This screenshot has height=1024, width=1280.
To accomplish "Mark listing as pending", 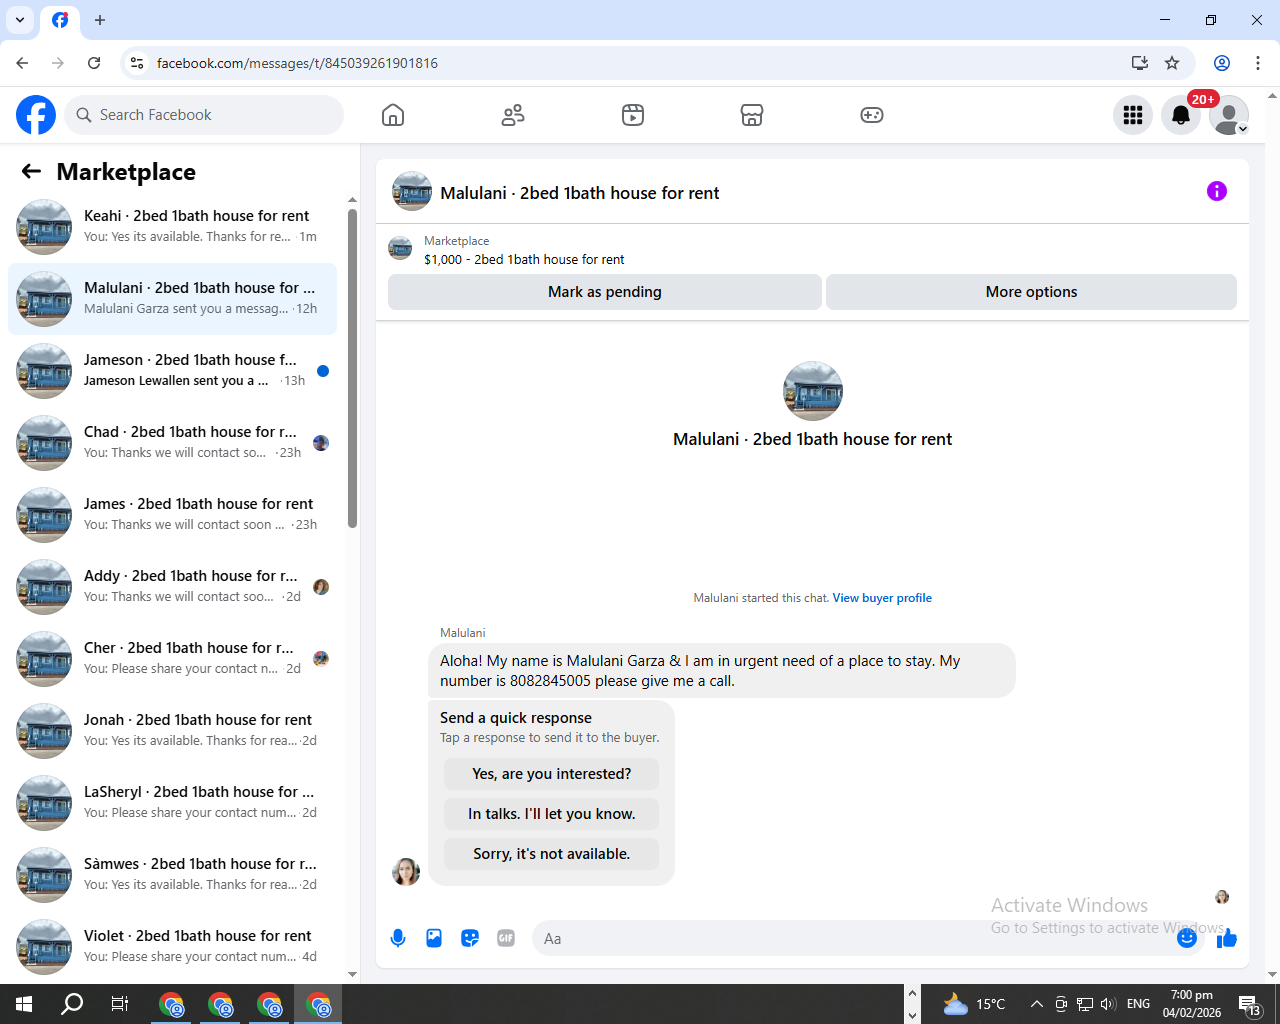I will (605, 292).
